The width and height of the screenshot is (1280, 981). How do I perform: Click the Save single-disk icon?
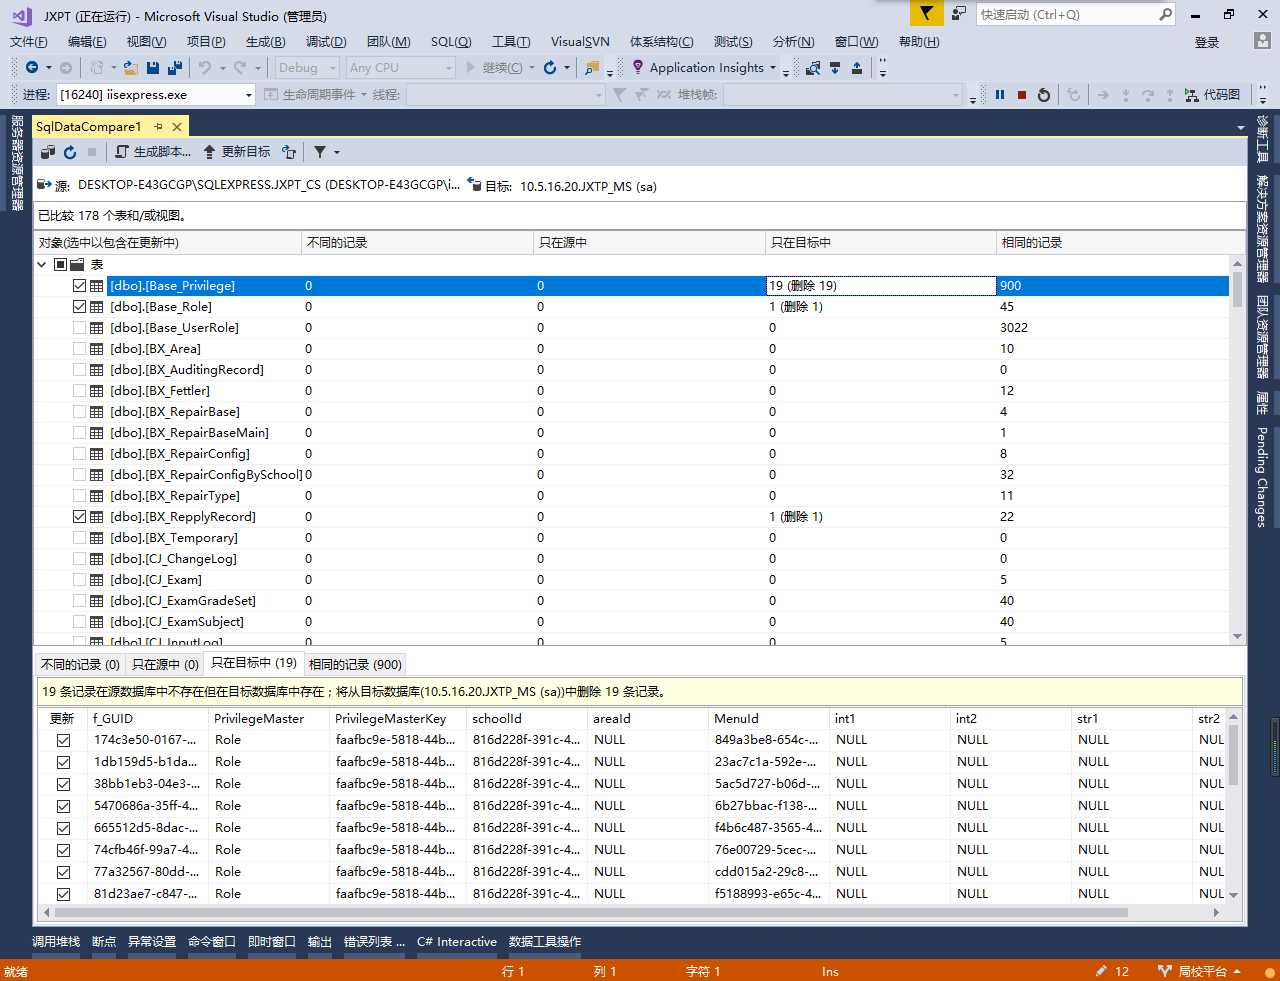tap(153, 67)
